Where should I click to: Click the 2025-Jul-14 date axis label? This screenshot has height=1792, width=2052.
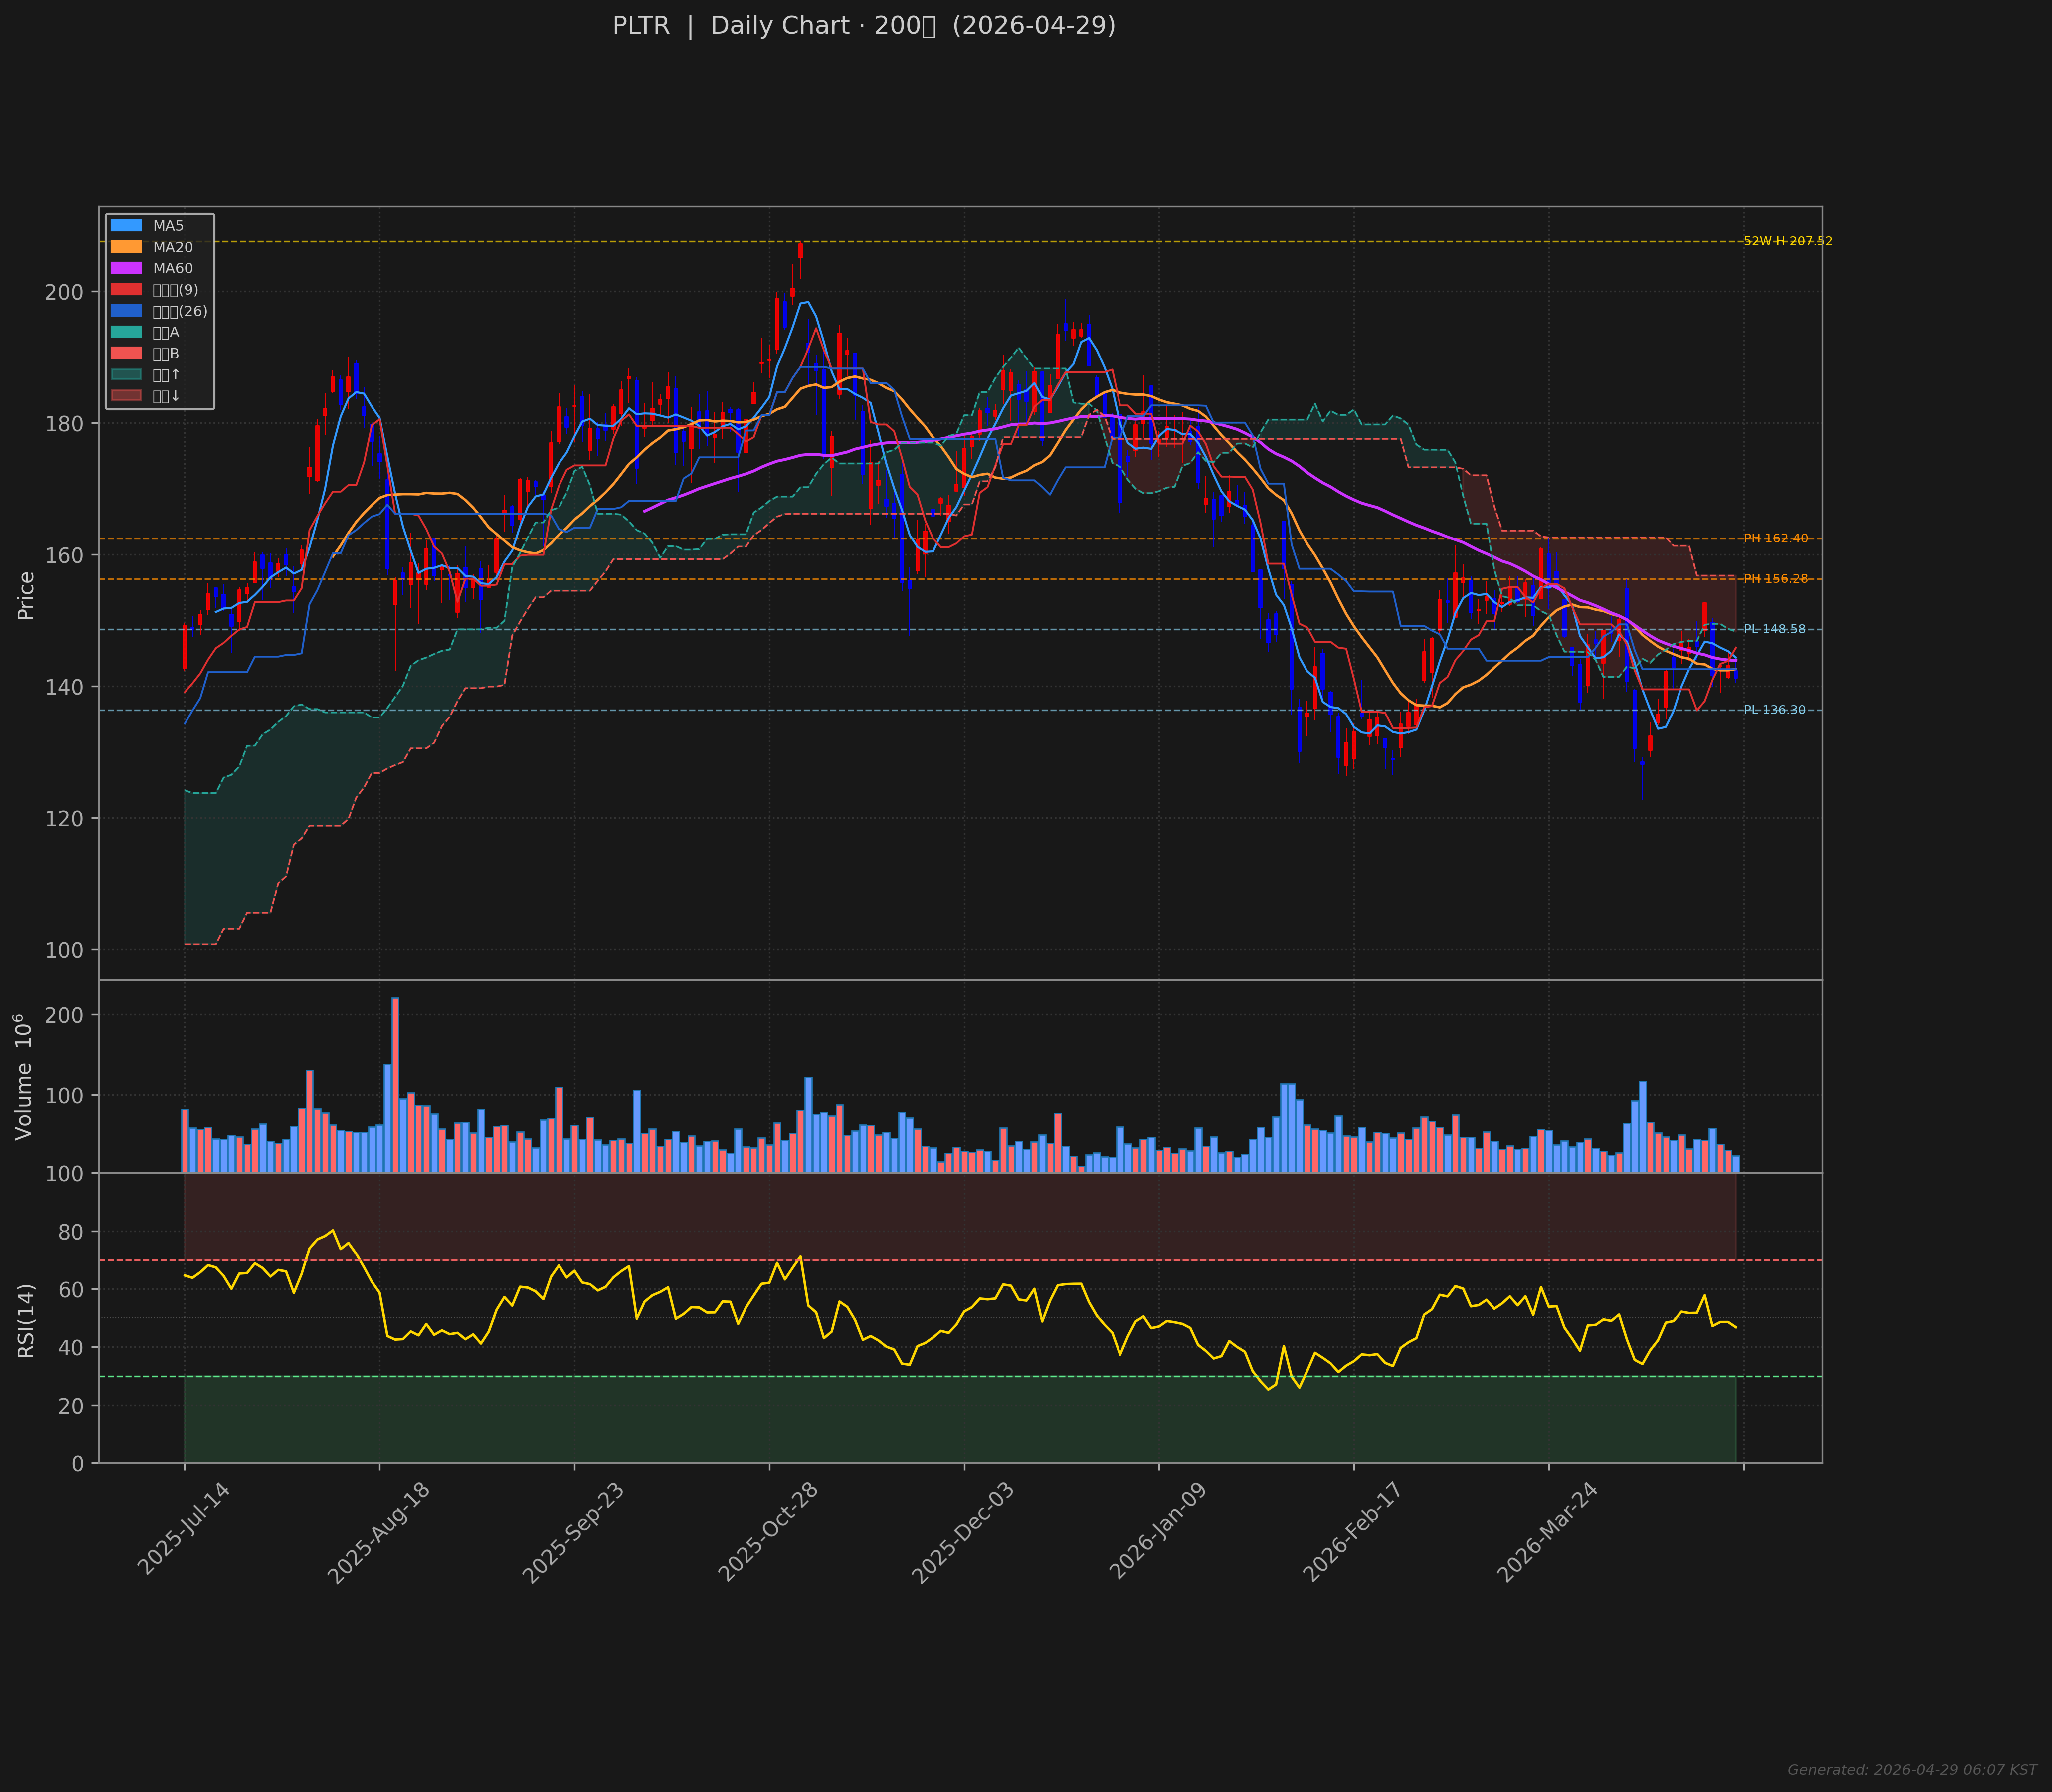pos(183,1529)
